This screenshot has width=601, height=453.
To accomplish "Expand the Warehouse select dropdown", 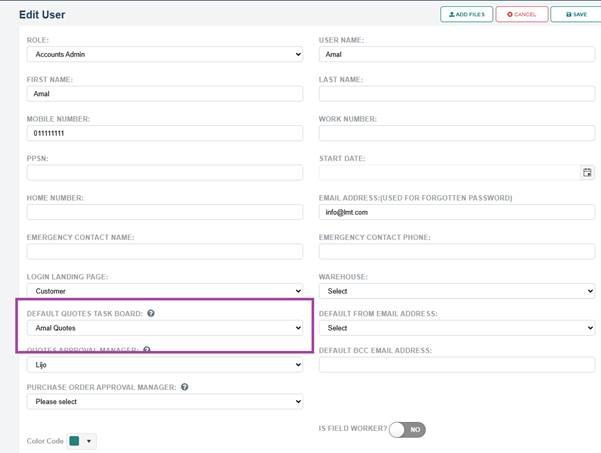I will [x=456, y=291].
